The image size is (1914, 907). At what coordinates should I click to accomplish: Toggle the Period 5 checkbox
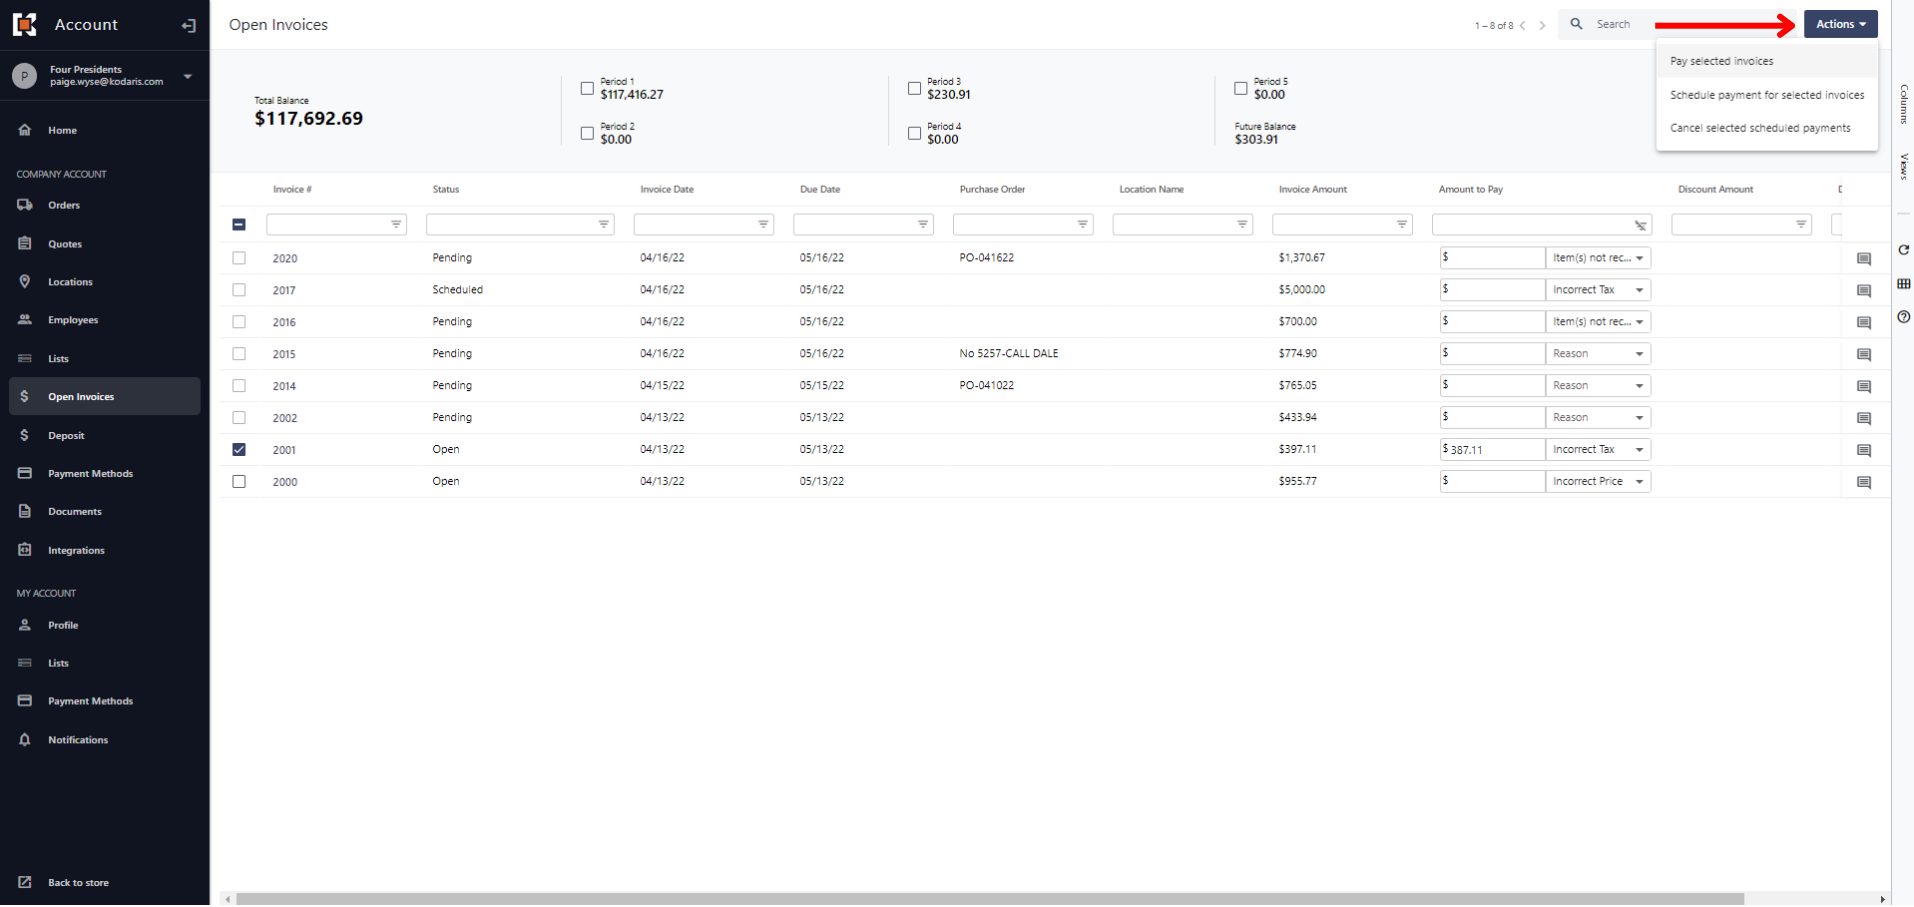tap(1240, 88)
